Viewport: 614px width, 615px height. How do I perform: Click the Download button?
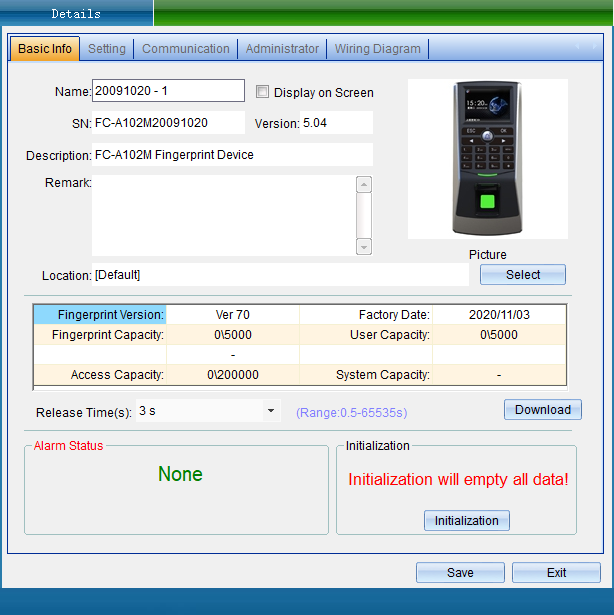point(542,410)
